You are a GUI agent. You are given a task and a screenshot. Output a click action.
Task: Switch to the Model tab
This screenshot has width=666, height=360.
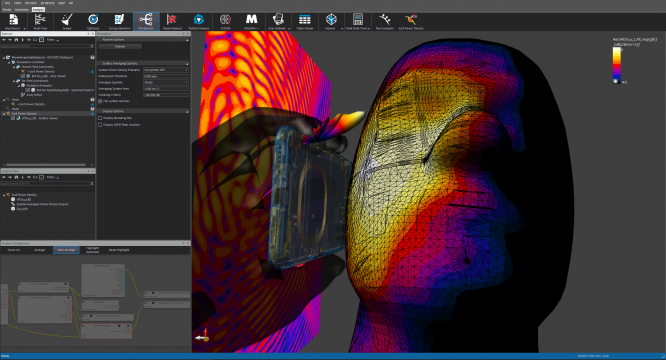click(x=7, y=9)
